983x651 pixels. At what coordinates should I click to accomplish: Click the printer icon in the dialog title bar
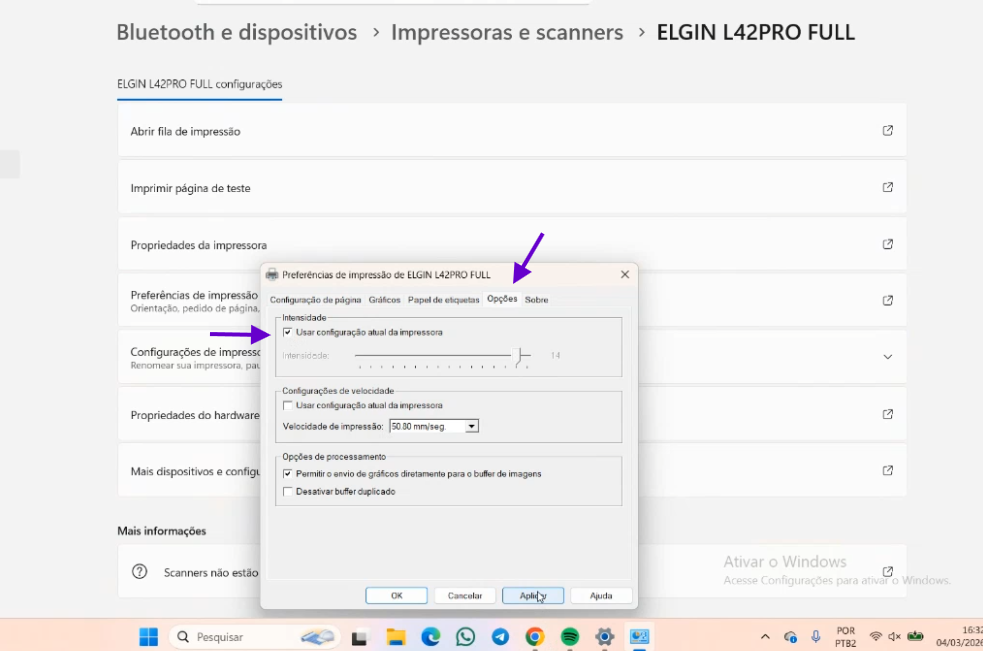pyautogui.click(x=272, y=275)
